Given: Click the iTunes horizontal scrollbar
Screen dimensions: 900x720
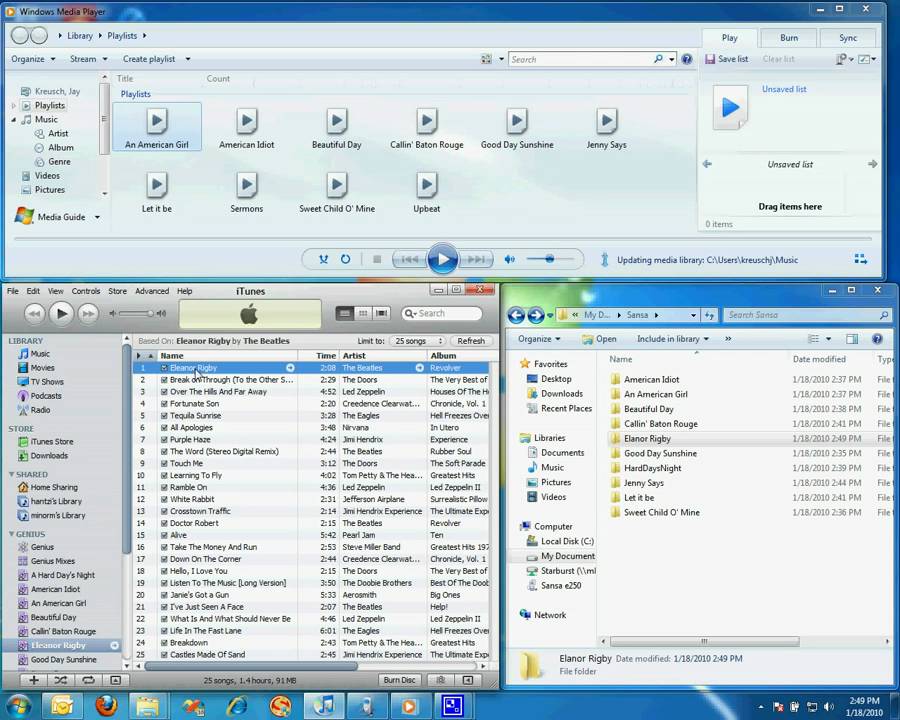Looking at the screenshot, I should pyautogui.click(x=251, y=667).
